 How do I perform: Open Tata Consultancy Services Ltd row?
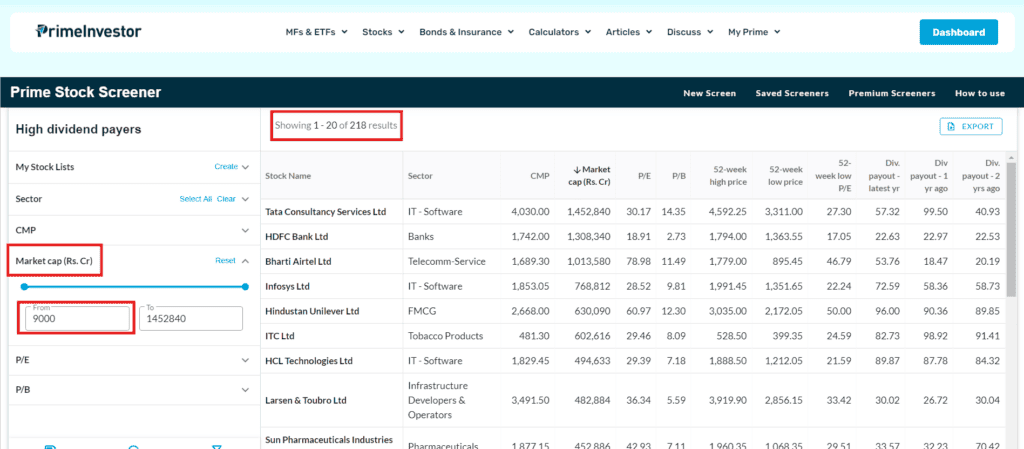click(x=325, y=212)
